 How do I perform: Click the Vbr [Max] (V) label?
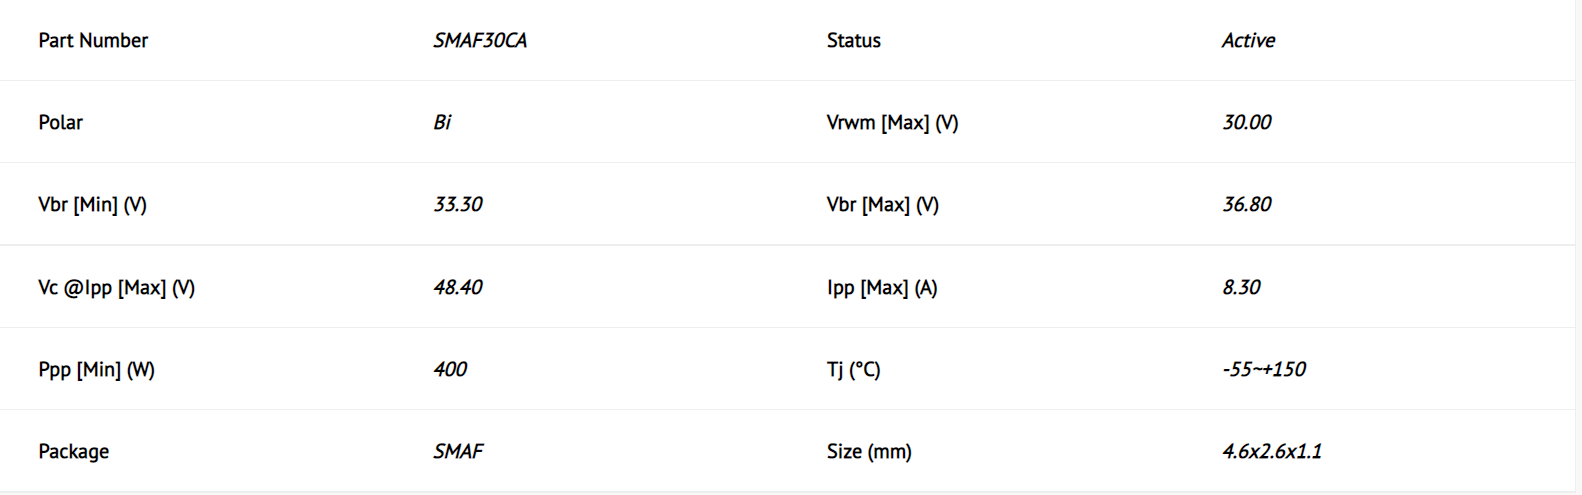pyautogui.click(x=883, y=204)
